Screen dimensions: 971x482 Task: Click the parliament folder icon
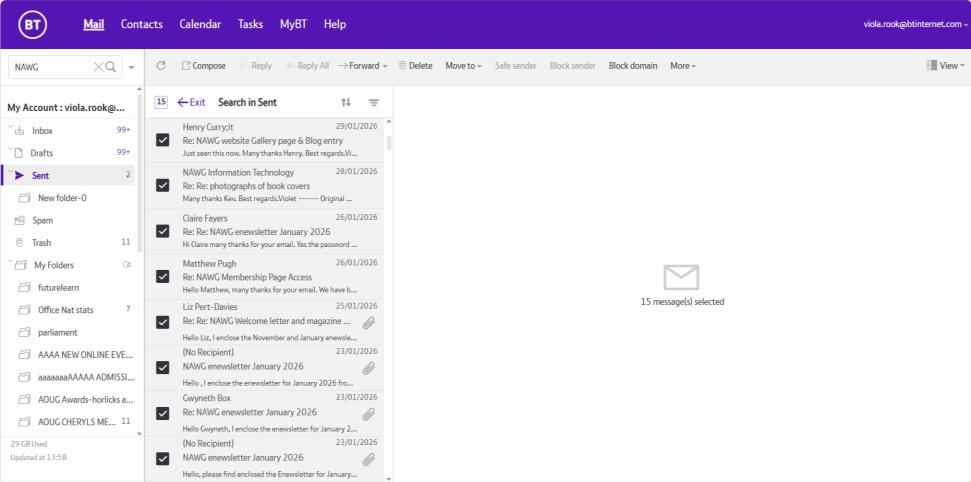pyautogui.click(x=25, y=332)
